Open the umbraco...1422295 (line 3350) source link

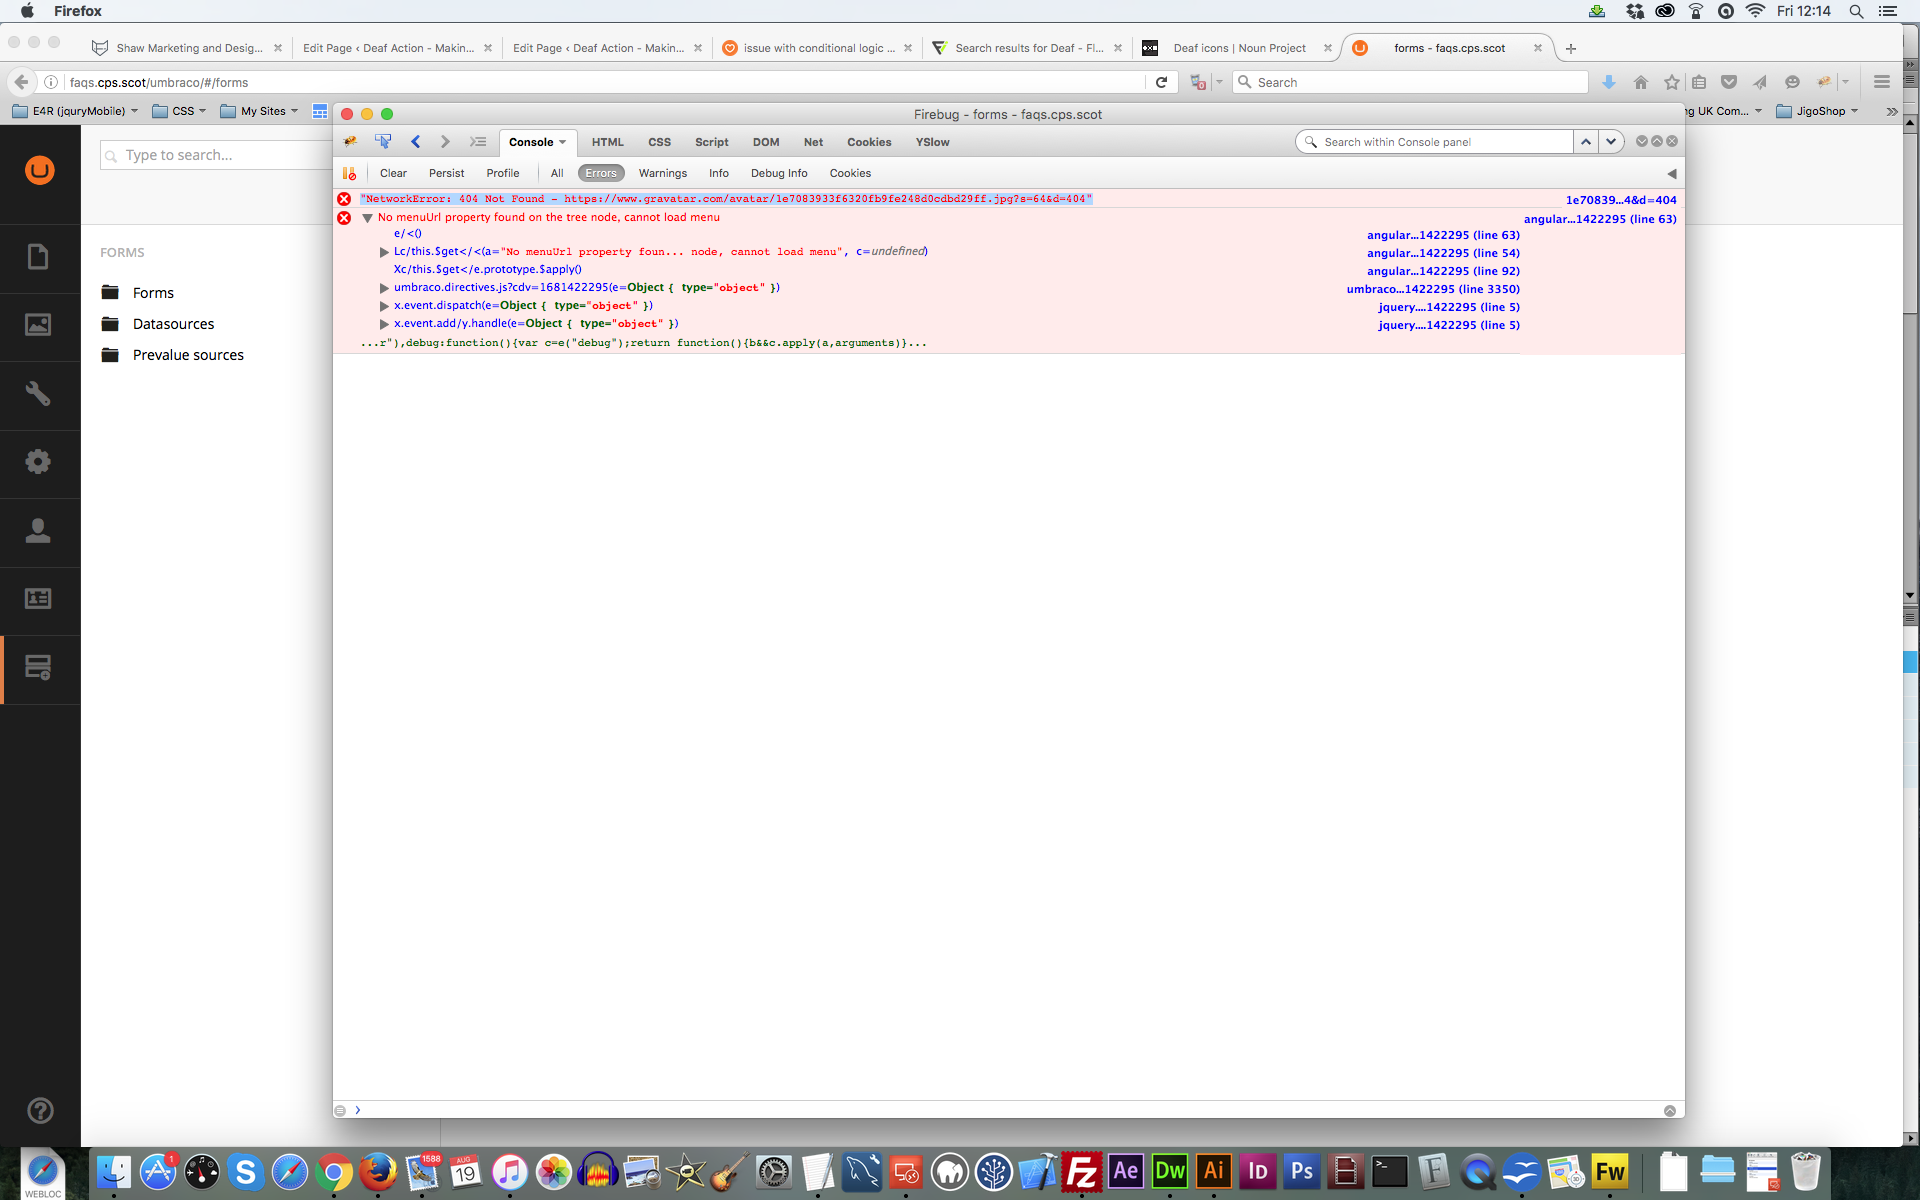[1433, 289]
